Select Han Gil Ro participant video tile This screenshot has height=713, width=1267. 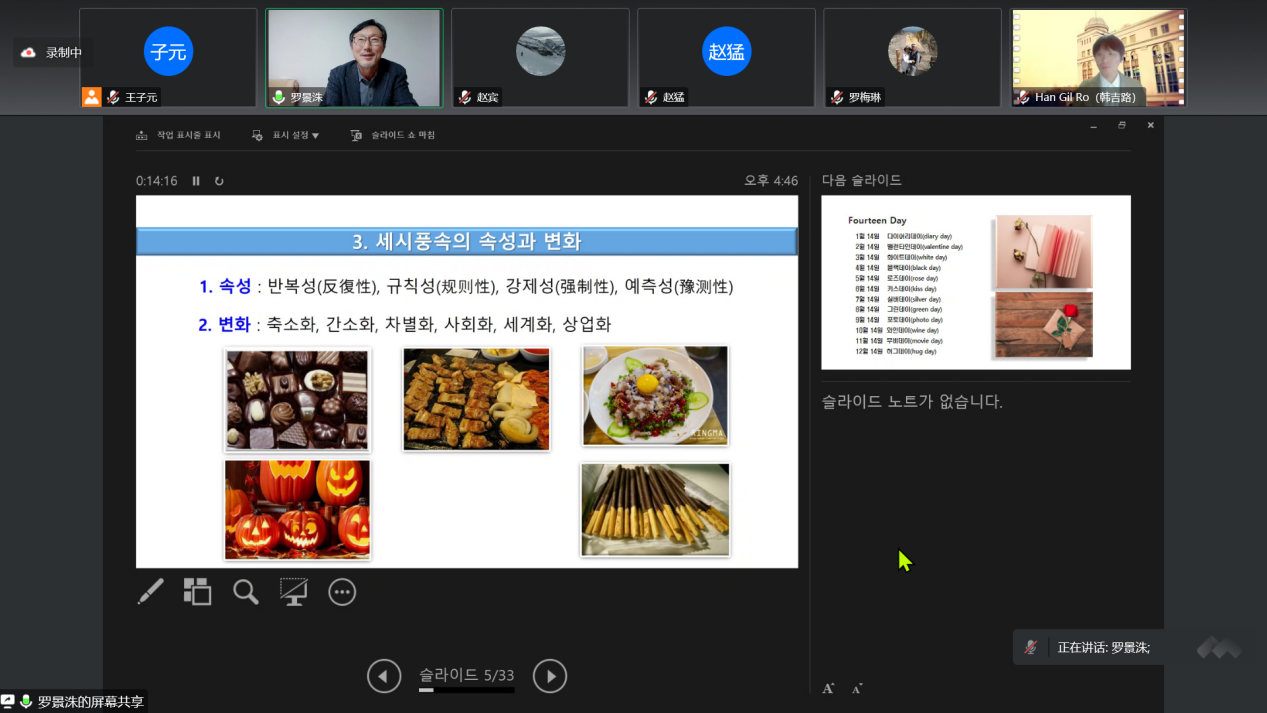(1098, 57)
